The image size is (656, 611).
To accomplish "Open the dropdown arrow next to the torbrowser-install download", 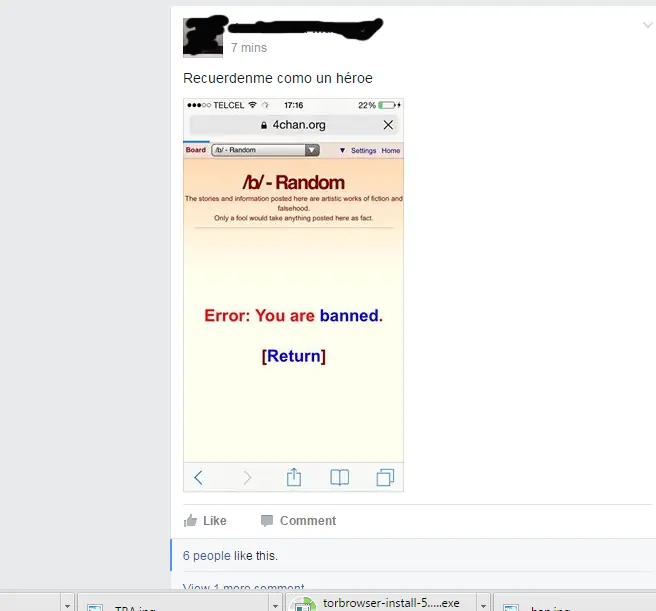I will [x=483, y=605].
